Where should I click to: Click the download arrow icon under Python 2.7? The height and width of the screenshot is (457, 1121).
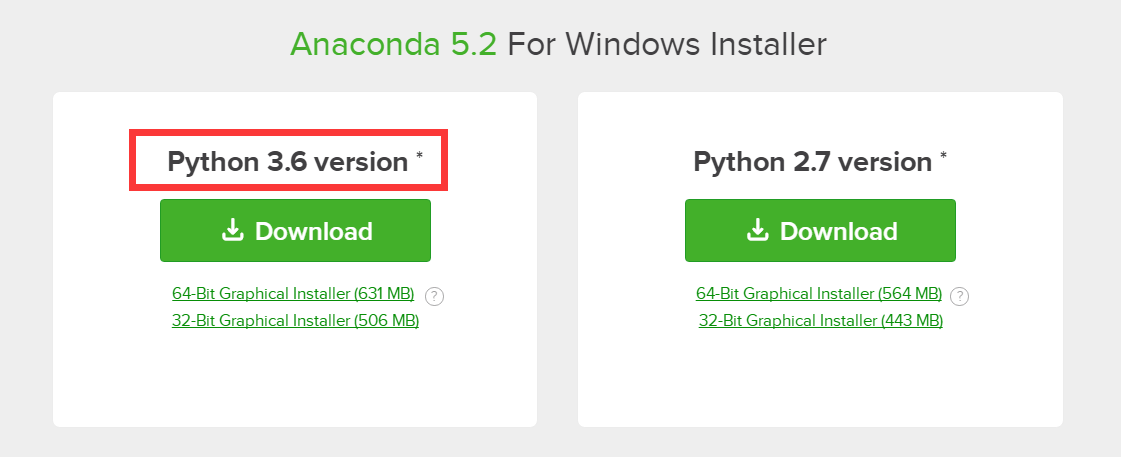[757, 231]
